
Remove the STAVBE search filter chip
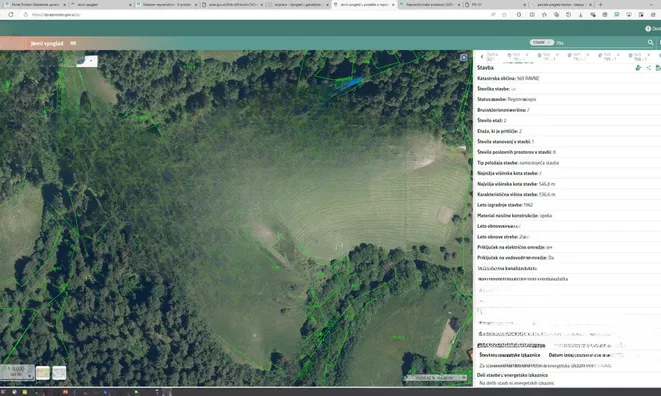(549, 42)
